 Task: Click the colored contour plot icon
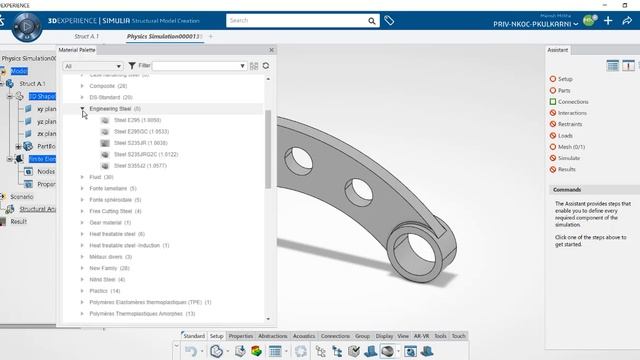[x=256, y=351]
